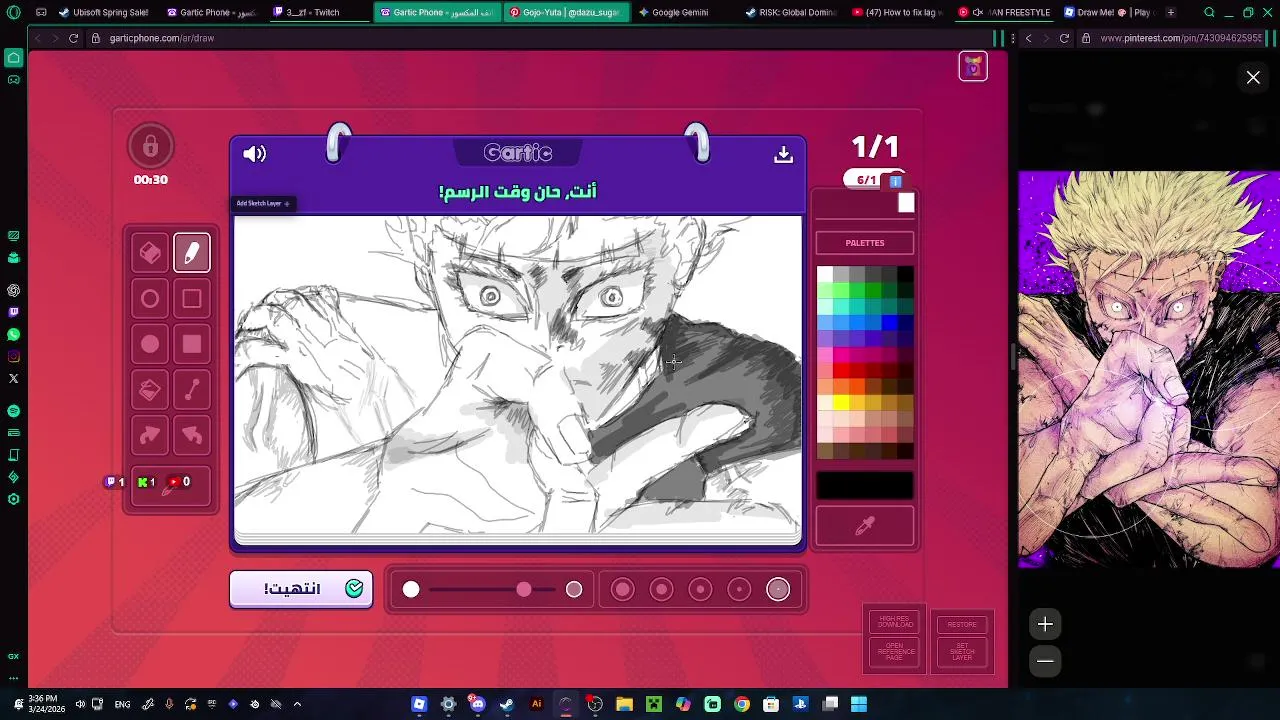Click the RESTORE button
Viewport: 1280px width, 720px height.
click(962, 624)
